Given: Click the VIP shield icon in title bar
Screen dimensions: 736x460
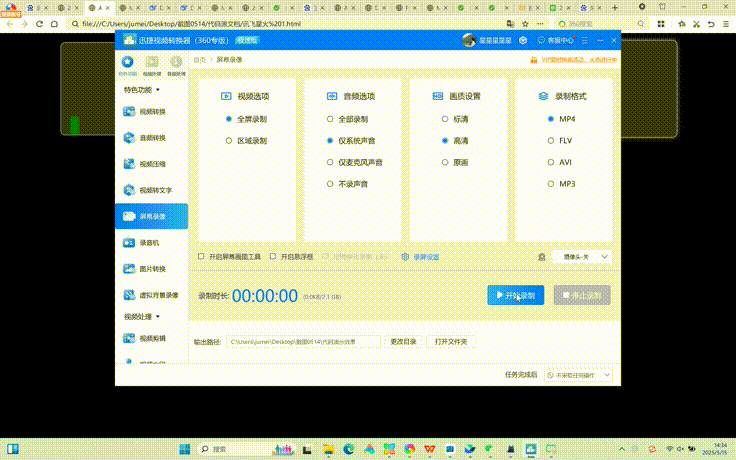Looking at the screenshot, I should click(523, 40).
